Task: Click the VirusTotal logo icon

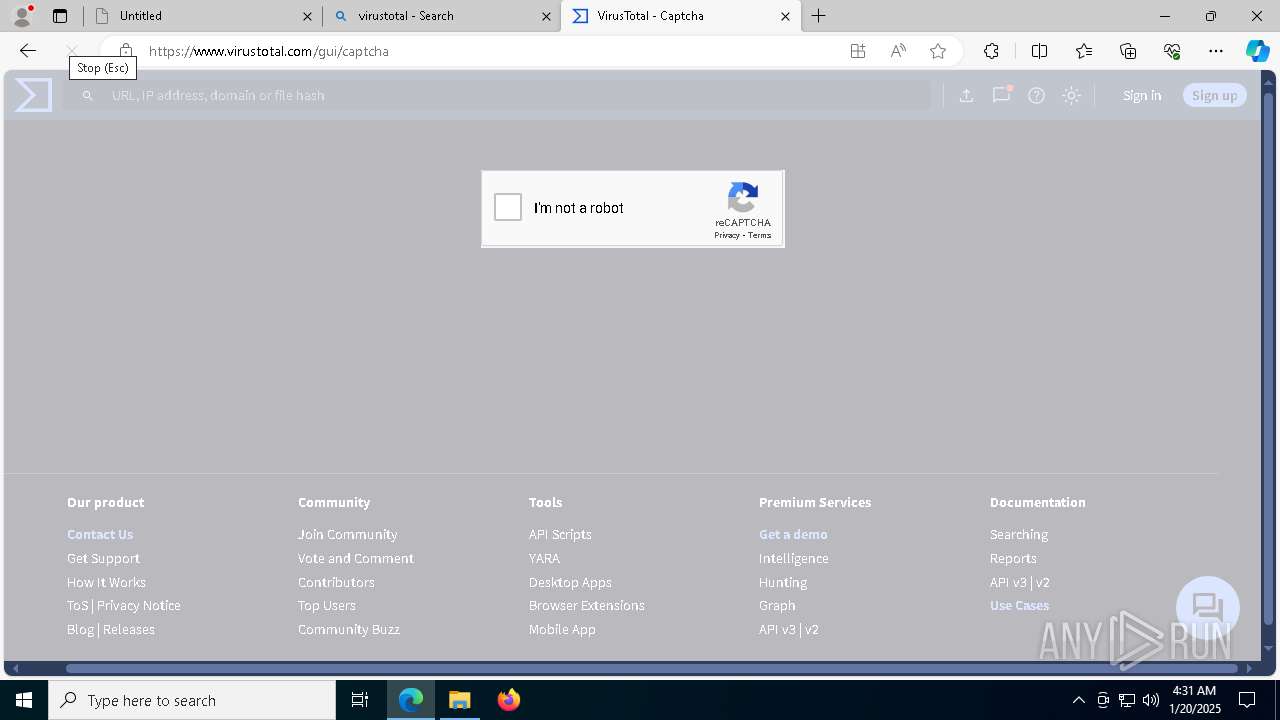Action: click(33, 95)
